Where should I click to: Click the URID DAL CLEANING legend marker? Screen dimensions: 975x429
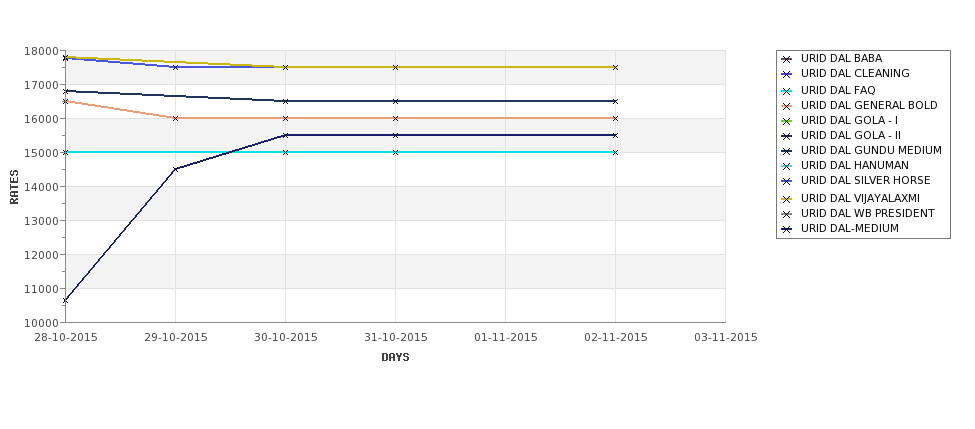point(787,74)
